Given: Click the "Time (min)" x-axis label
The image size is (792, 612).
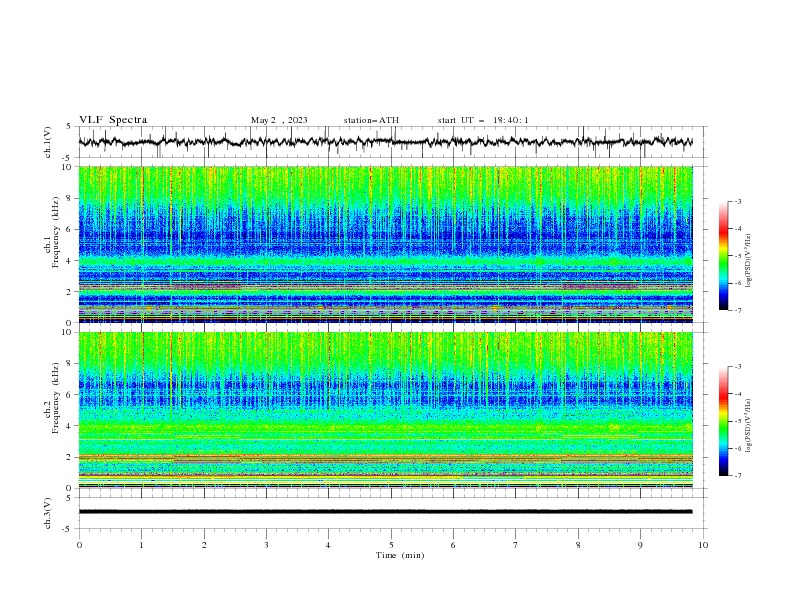Looking at the screenshot, I should 400,555.
